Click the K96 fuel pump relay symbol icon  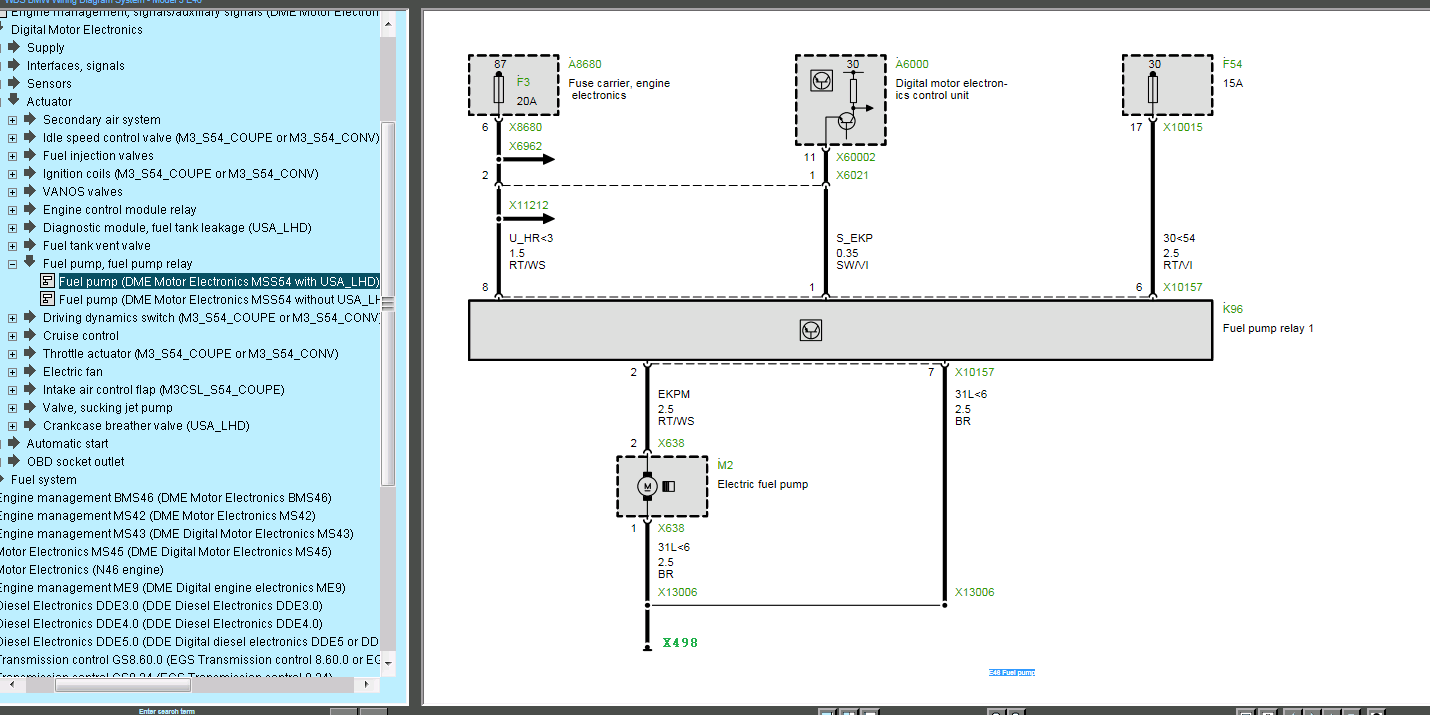[x=811, y=330]
